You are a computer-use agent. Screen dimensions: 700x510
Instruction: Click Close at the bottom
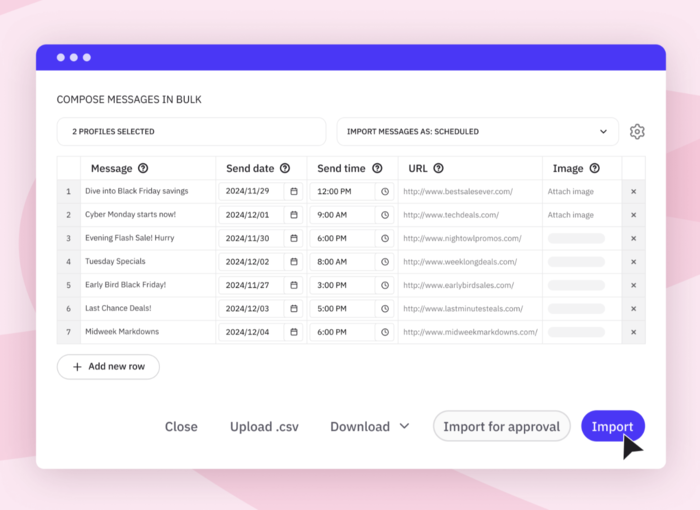181,426
